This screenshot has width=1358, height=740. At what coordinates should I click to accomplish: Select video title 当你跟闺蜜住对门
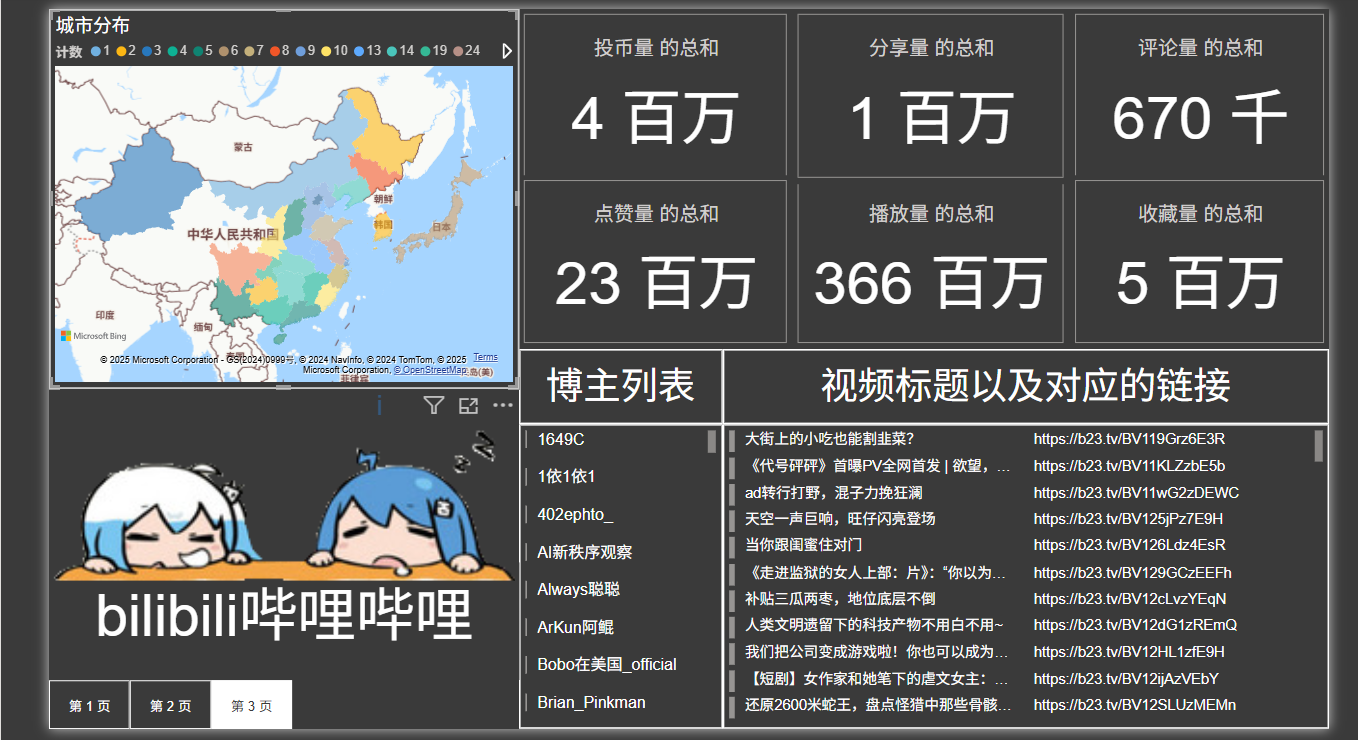coord(803,545)
